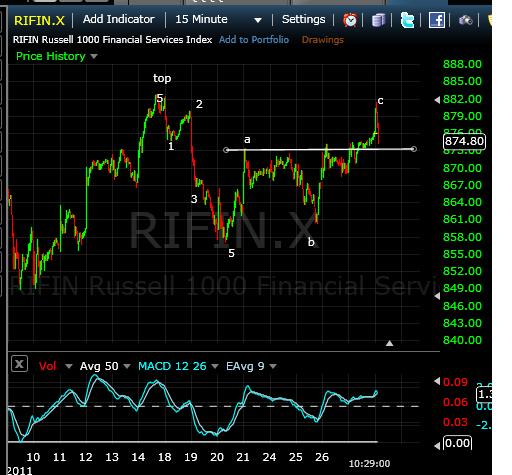This screenshot has height=475, width=512.
Task: Click the RIFIN.X ticker symbol
Action: click(39, 21)
